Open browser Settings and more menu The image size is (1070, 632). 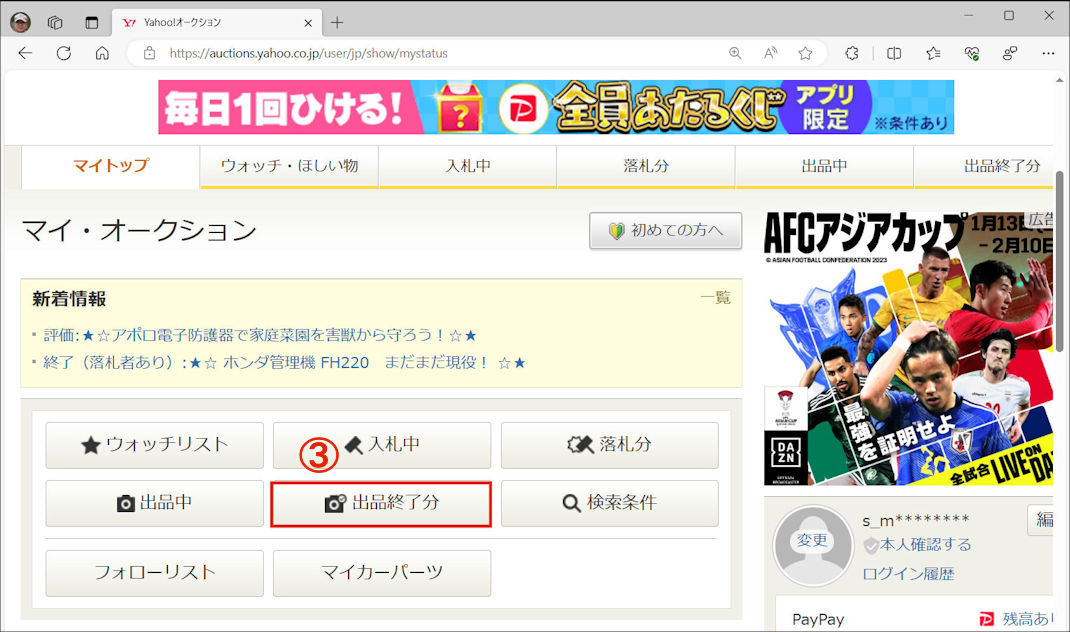(x=1047, y=53)
